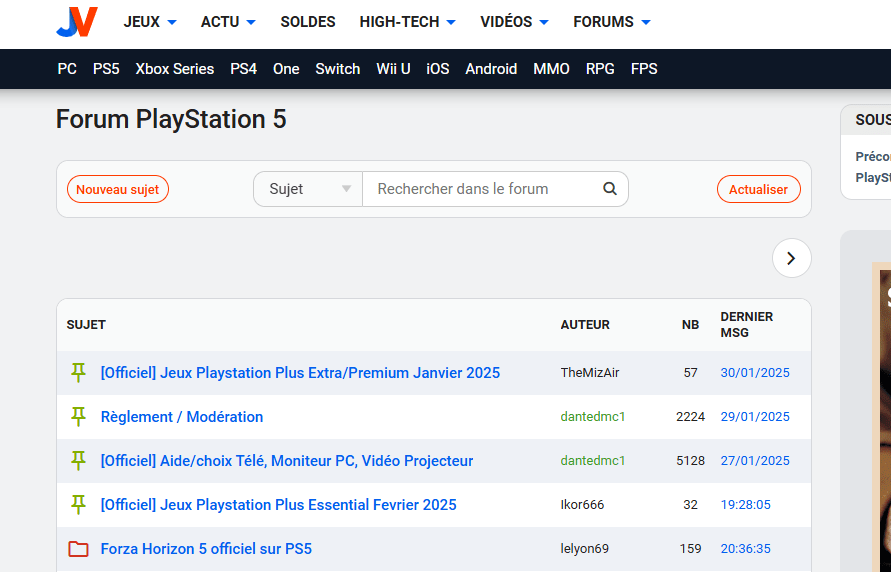The width and height of the screenshot is (891, 572).
Task: Open last message dated 30/01/2025
Action: point(755,373)
